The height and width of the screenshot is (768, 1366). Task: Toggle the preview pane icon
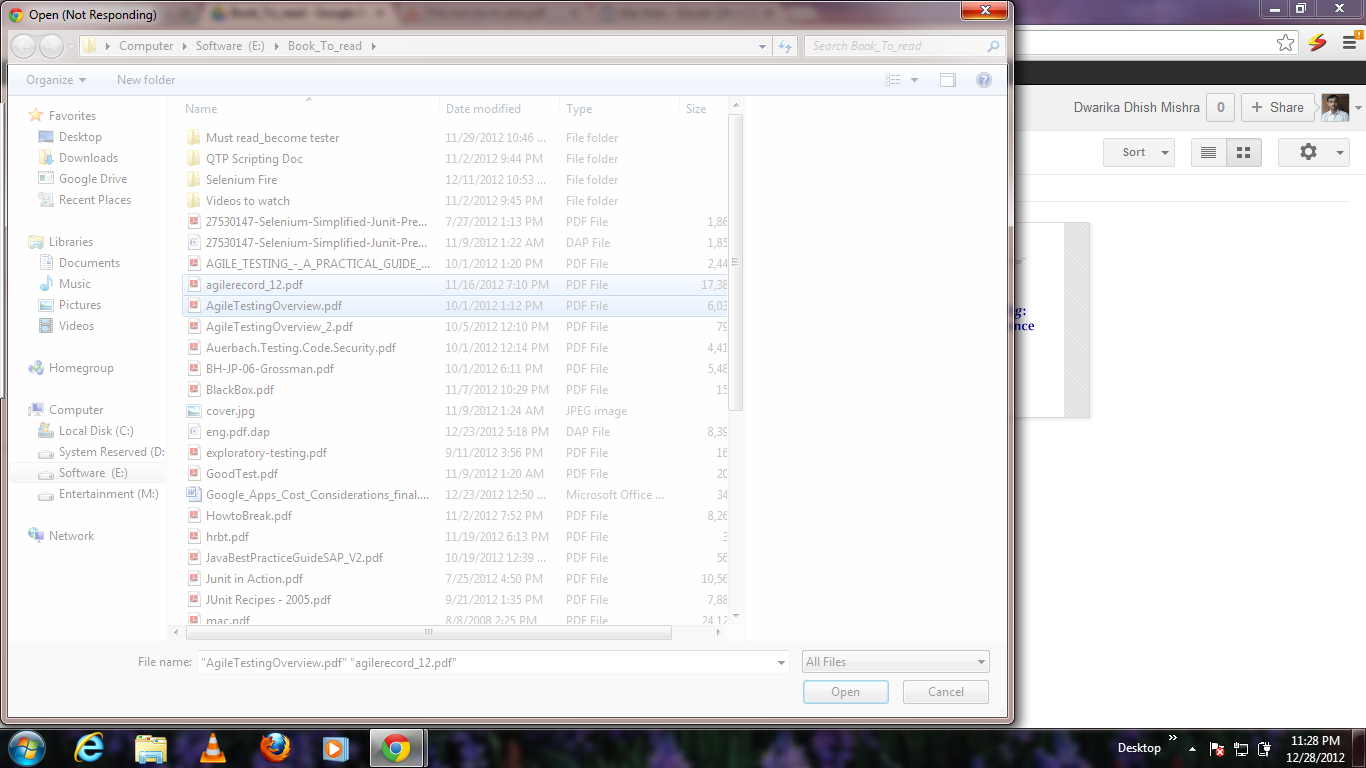click(x=947, y=80)
